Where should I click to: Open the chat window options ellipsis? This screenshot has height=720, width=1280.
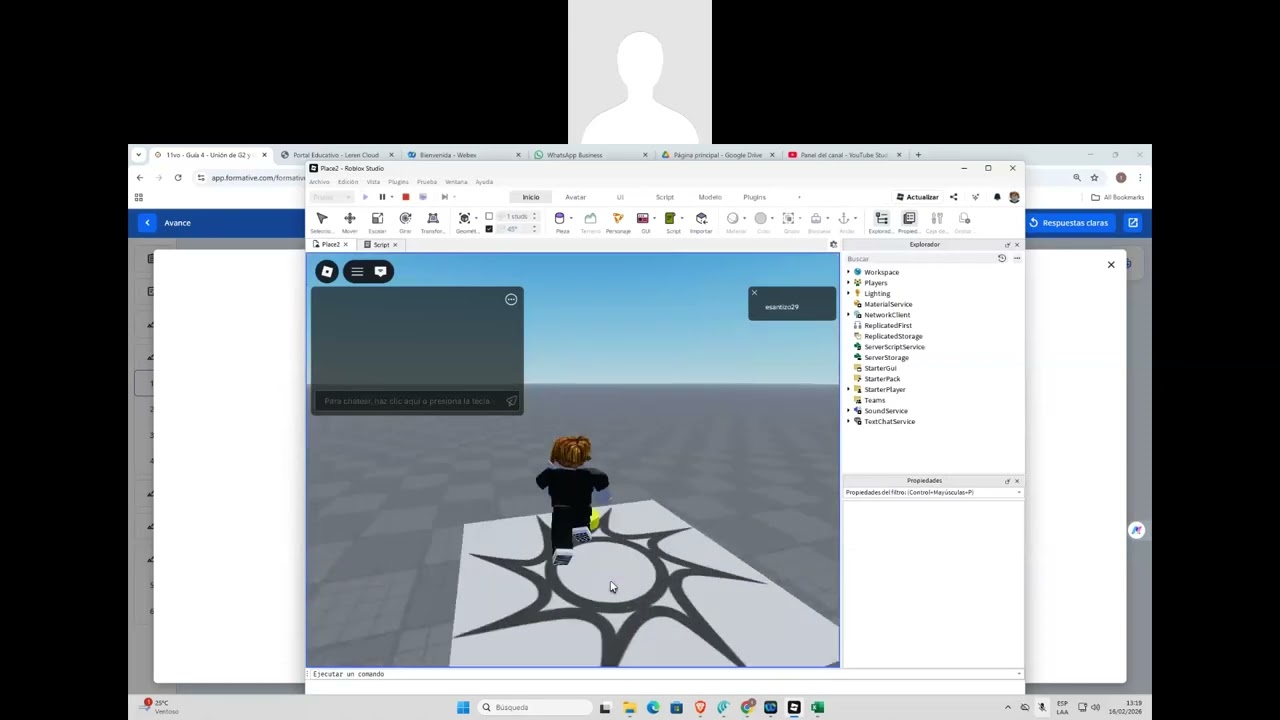coord(511,299)
